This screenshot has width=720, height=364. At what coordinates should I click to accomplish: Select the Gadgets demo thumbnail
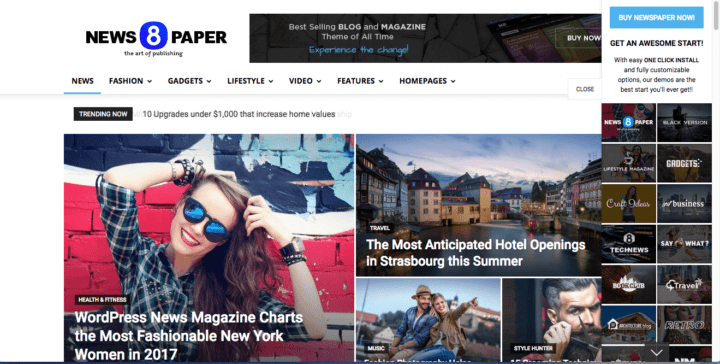click(684, 163)
